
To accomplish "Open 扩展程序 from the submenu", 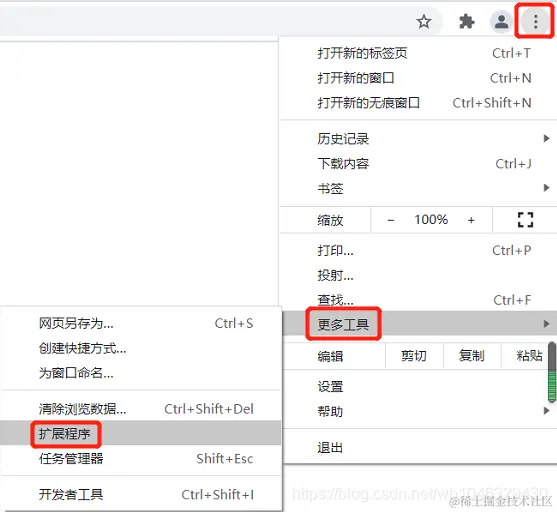I will click(141, 433).
